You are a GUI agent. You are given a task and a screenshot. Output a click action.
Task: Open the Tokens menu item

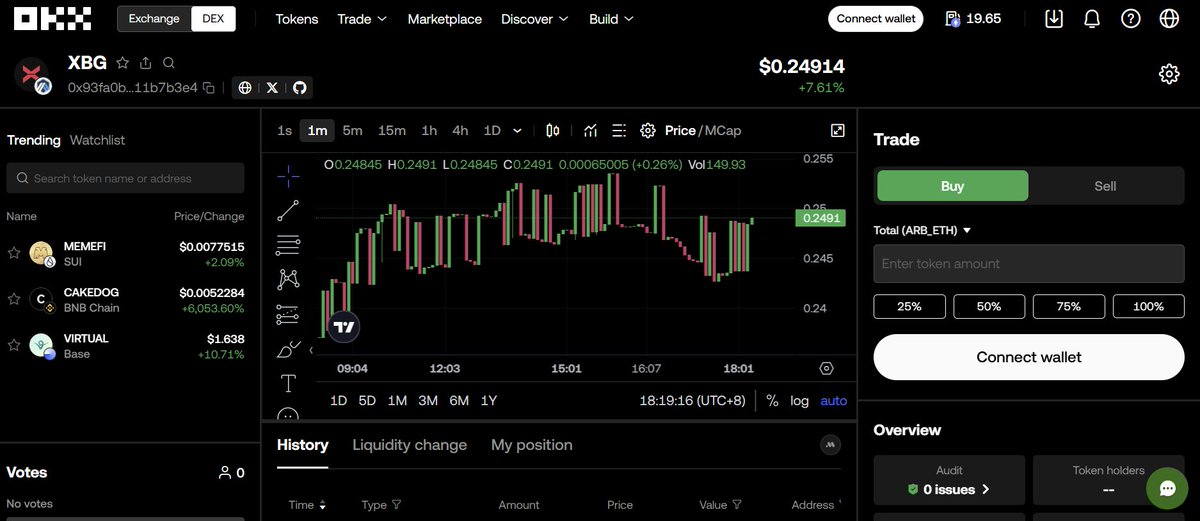[x=297, y=19]
